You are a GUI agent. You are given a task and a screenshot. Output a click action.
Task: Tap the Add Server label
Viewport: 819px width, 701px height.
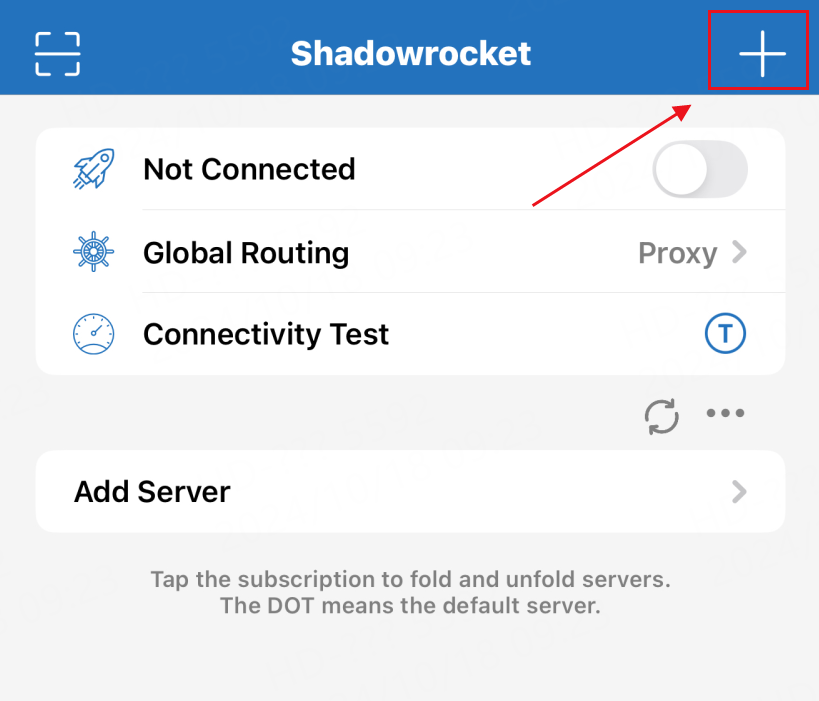pos(152,492)
